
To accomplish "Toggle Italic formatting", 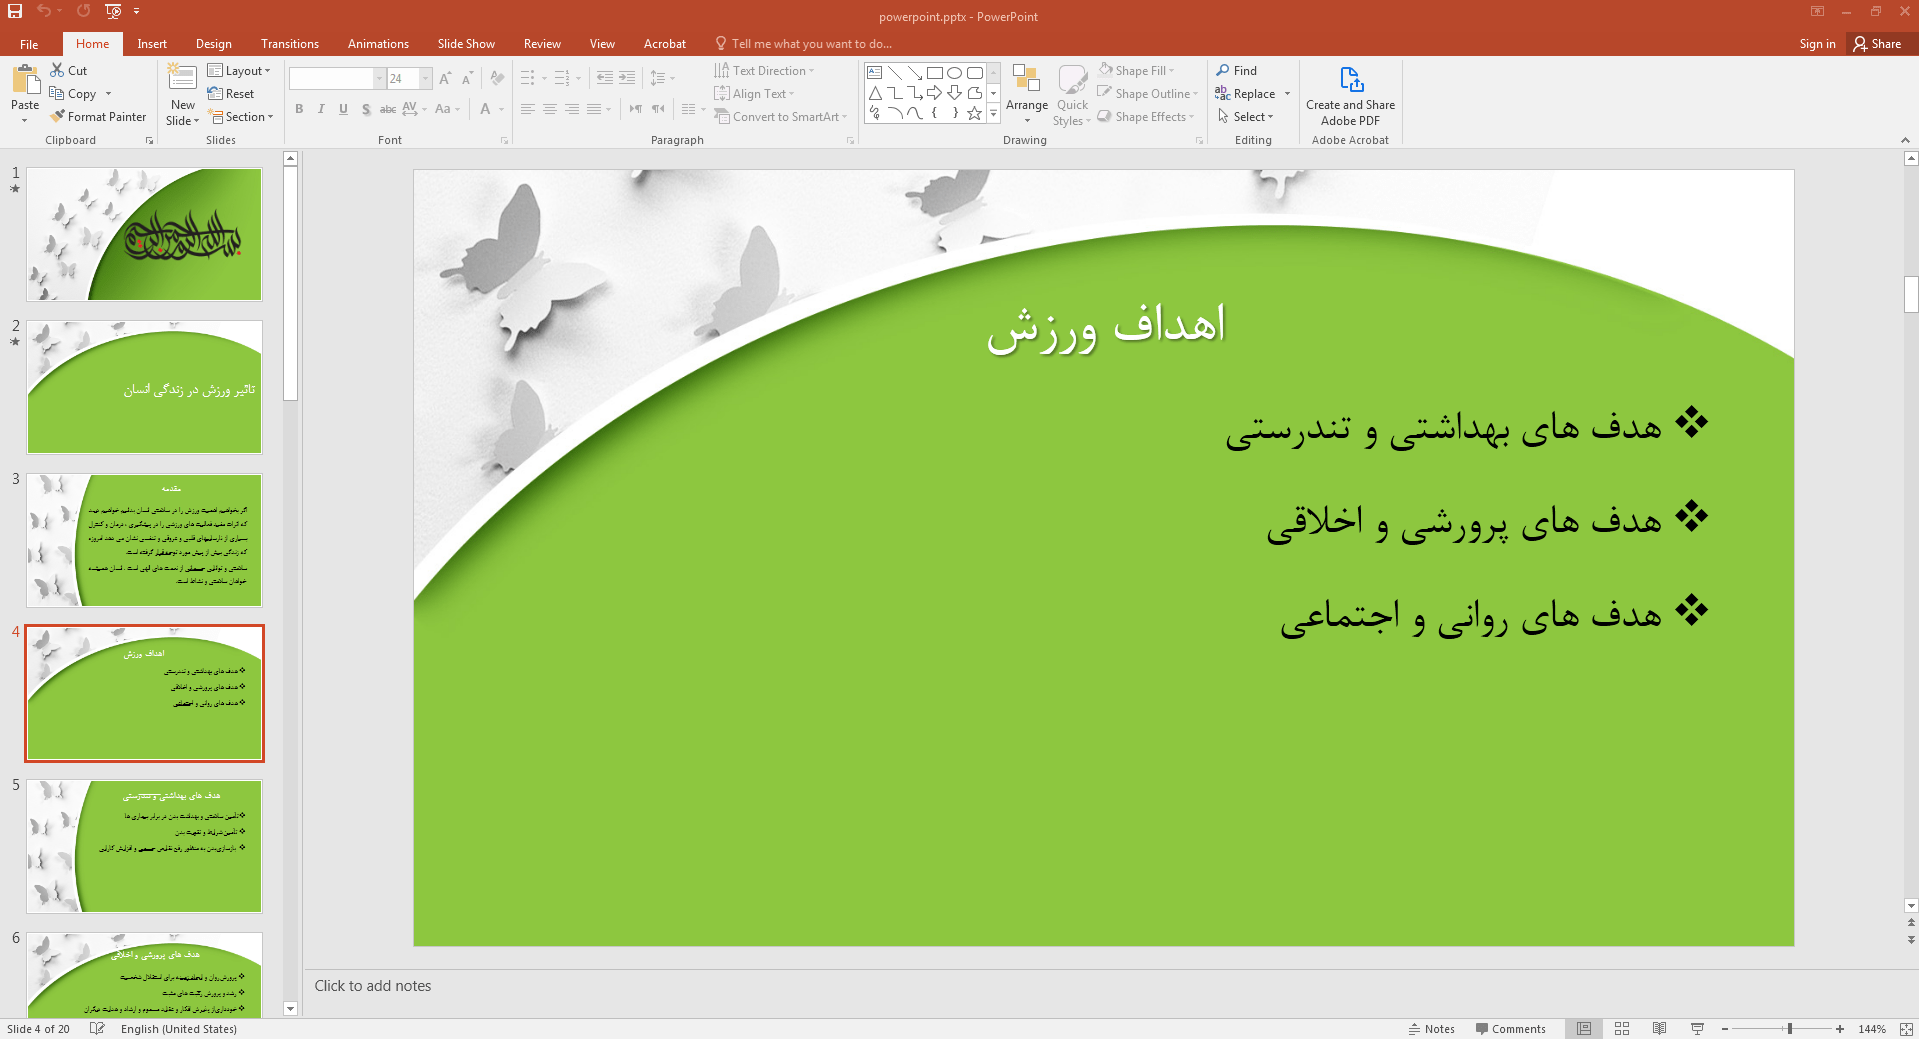I will click(x=321, y=109).
